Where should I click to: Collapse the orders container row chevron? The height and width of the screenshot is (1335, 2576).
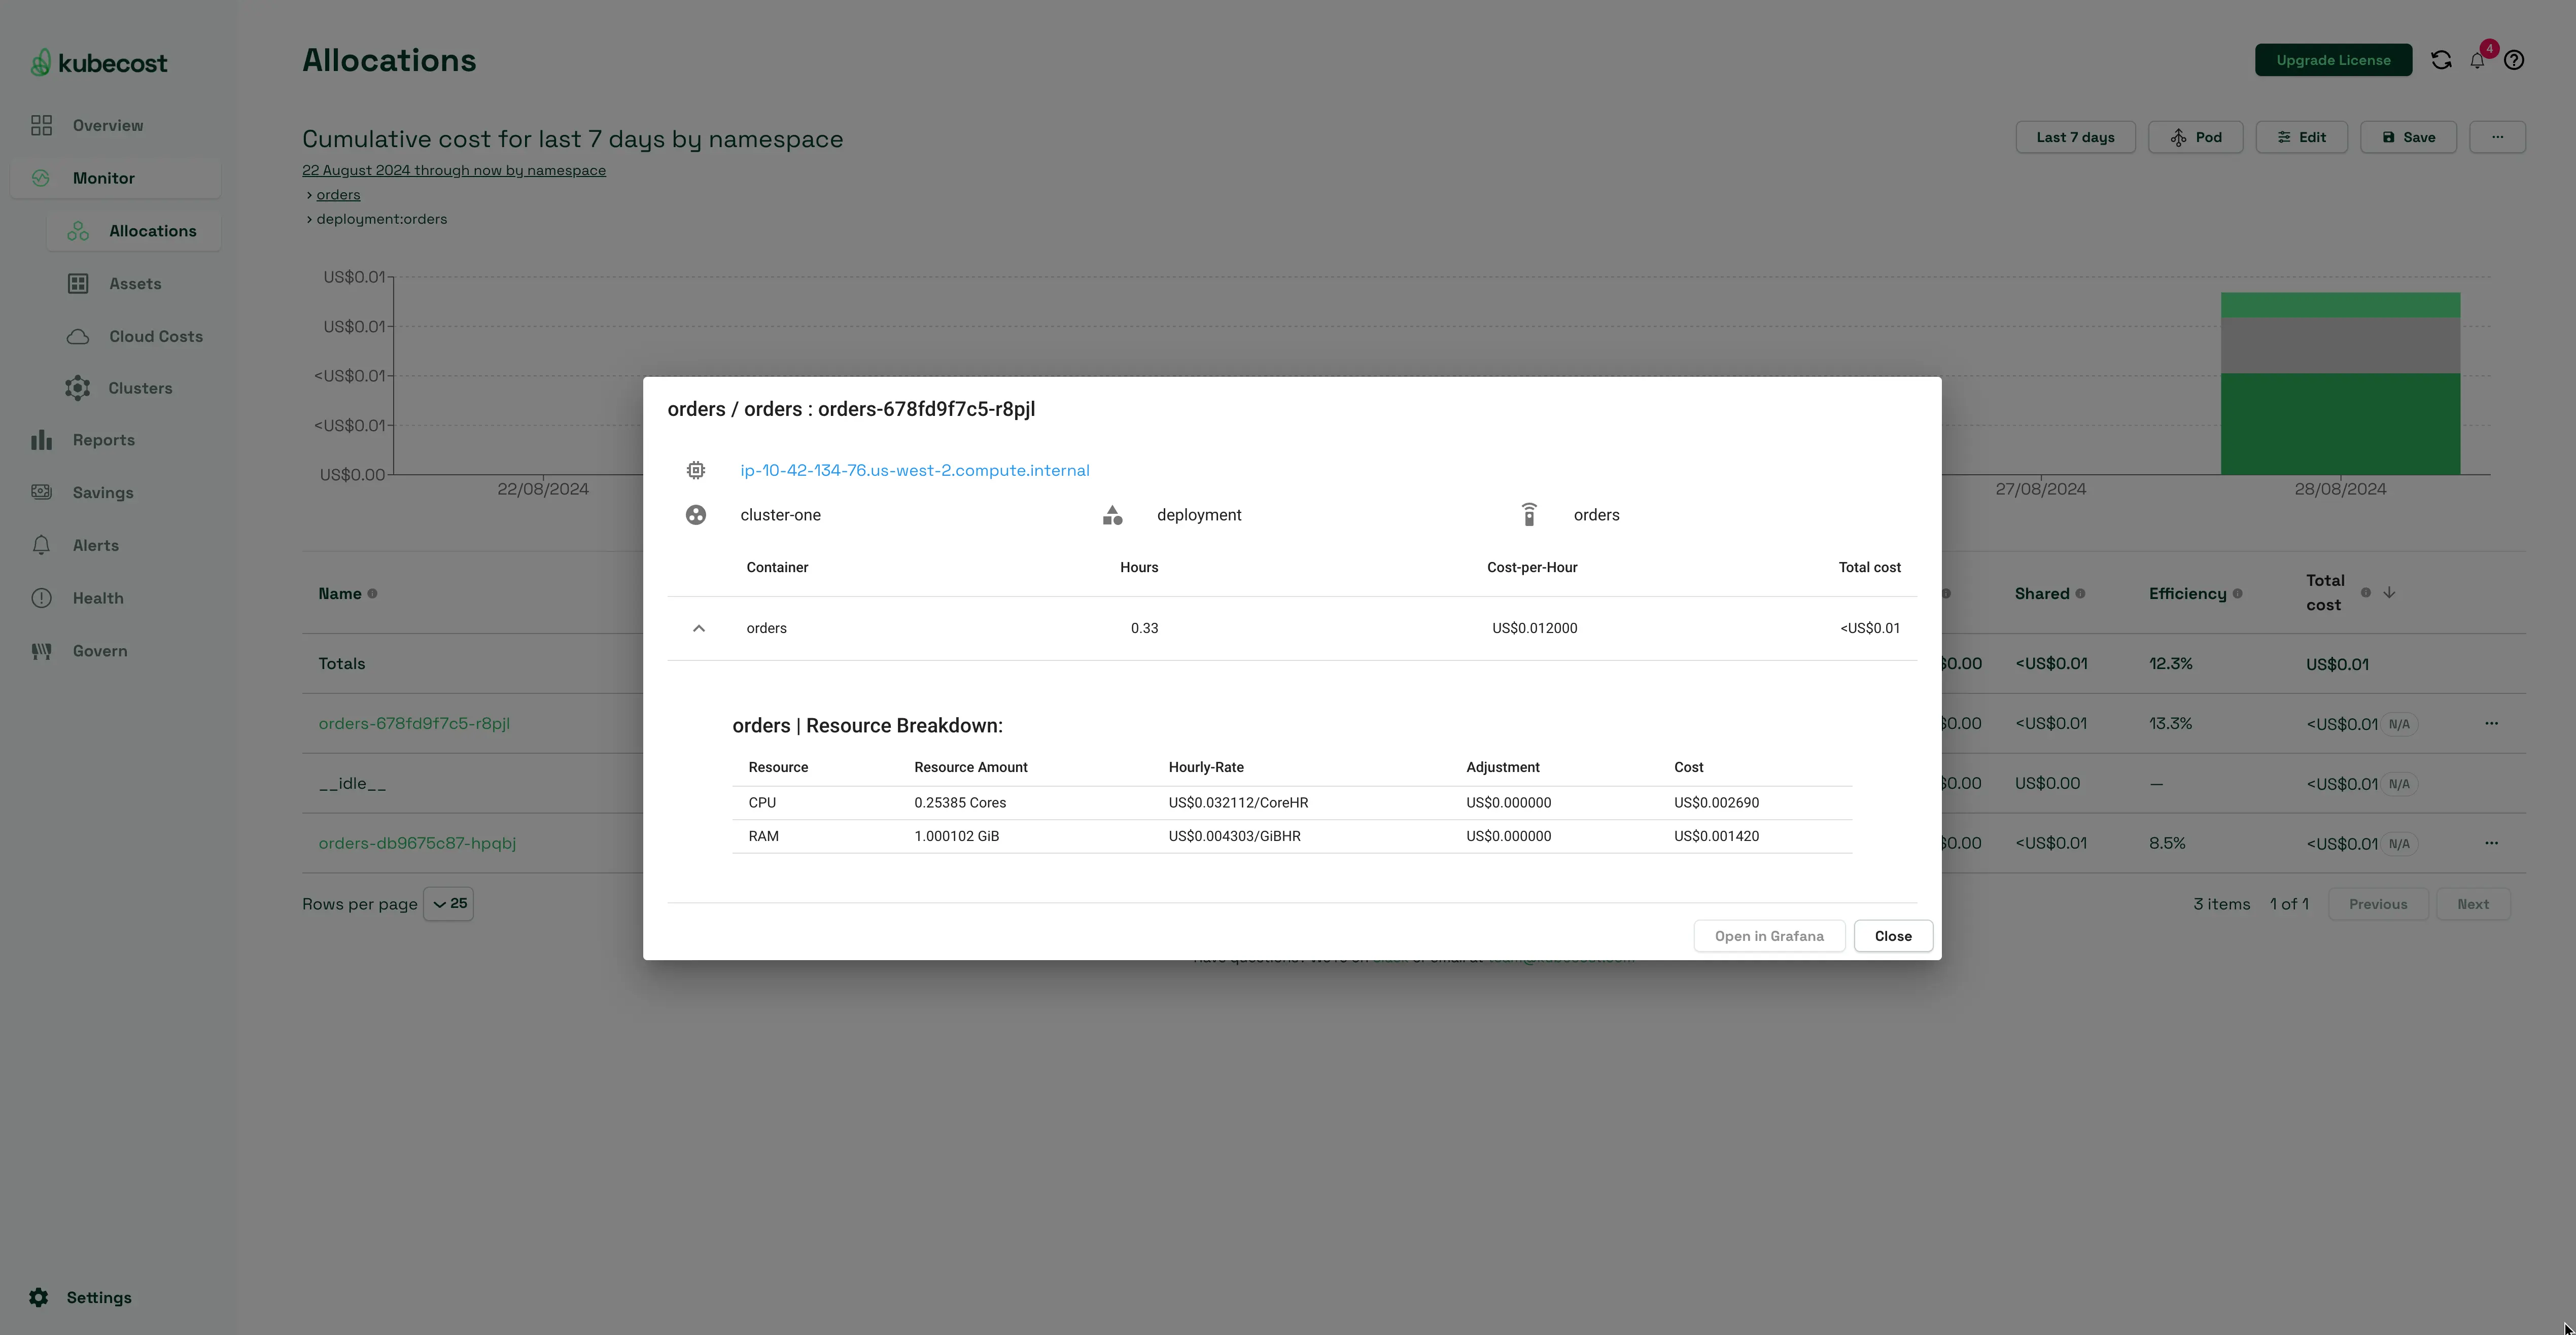tap(699, 628)
